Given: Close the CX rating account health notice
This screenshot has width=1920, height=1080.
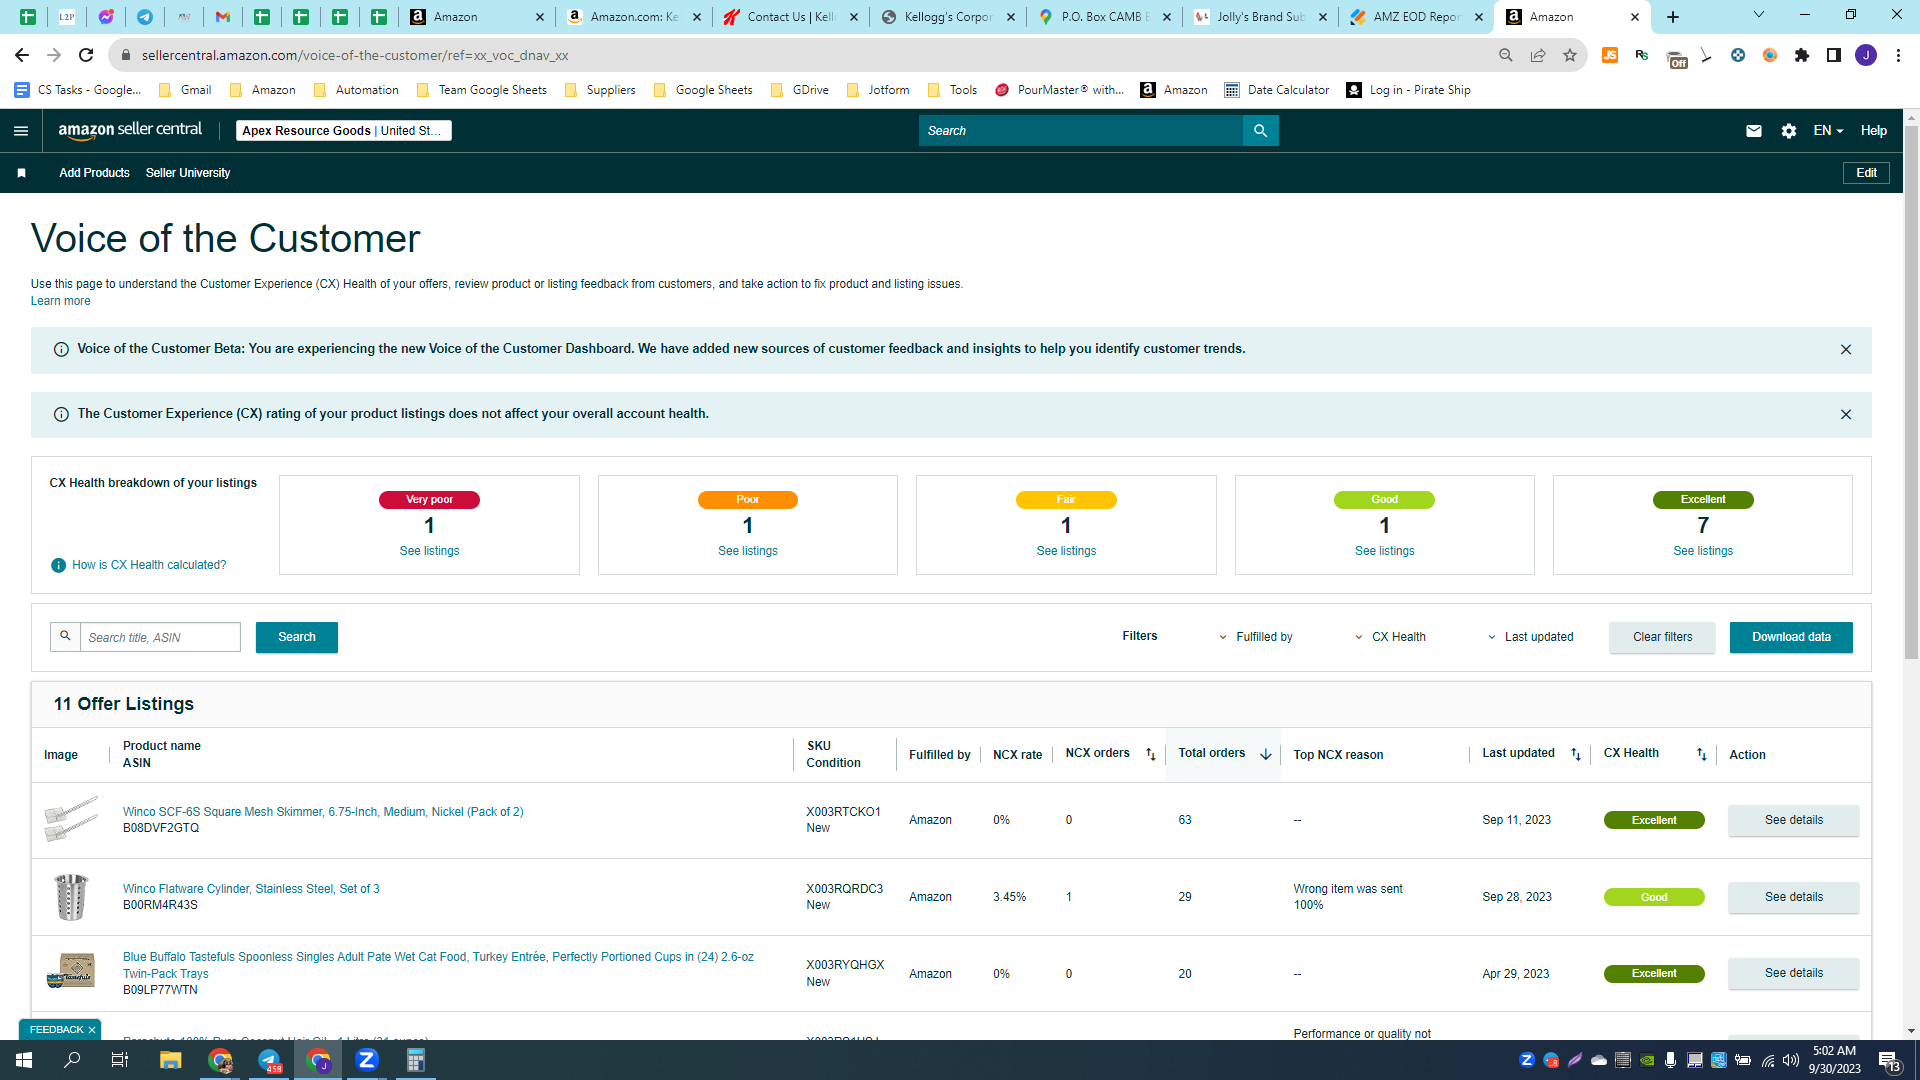Looking at the screenshot, I should (x=1846, y=415).
